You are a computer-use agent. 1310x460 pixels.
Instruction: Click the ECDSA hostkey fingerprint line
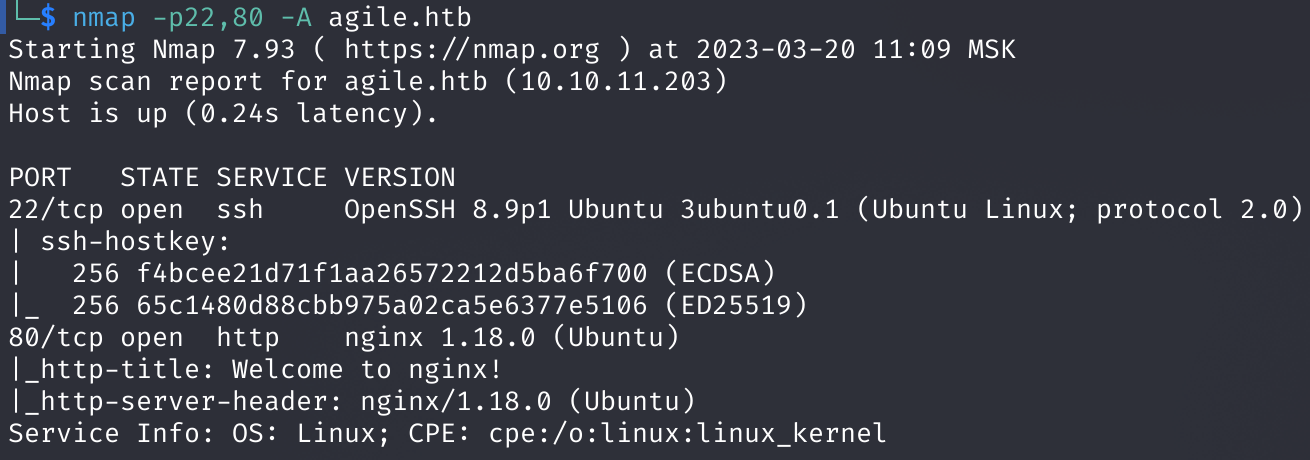tap(392, 273)
